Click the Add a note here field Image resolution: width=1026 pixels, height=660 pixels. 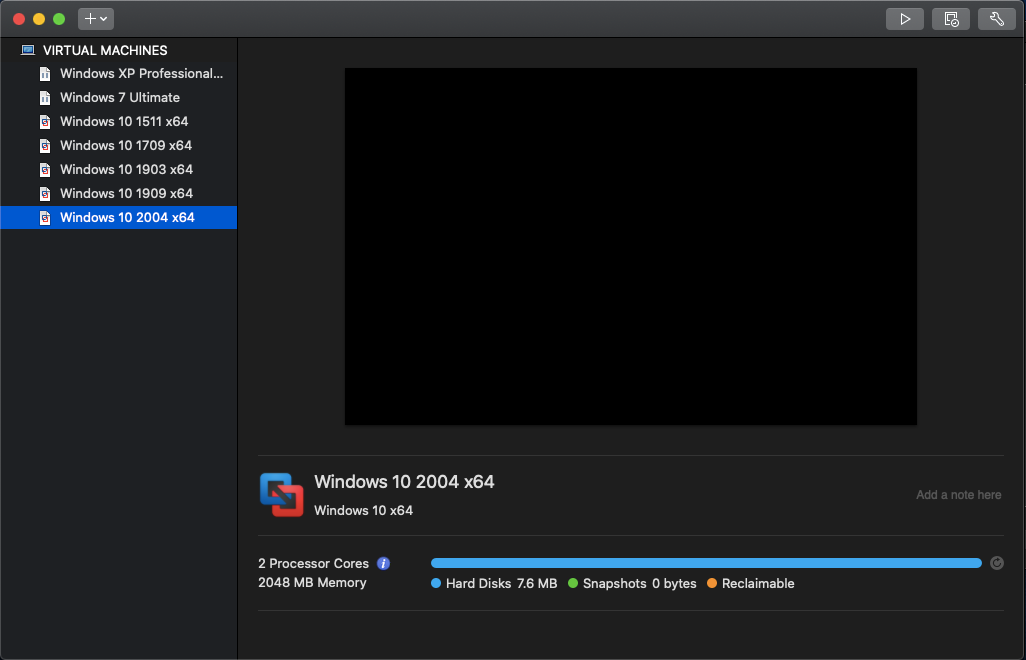click(958, 495)
